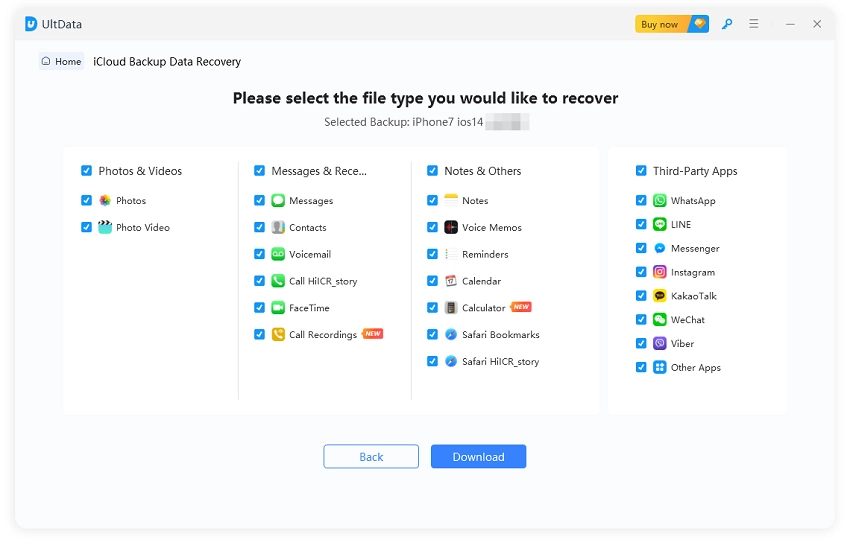
Task: Toggle the KakaoTalk checkbox
Action: (641, 296)
